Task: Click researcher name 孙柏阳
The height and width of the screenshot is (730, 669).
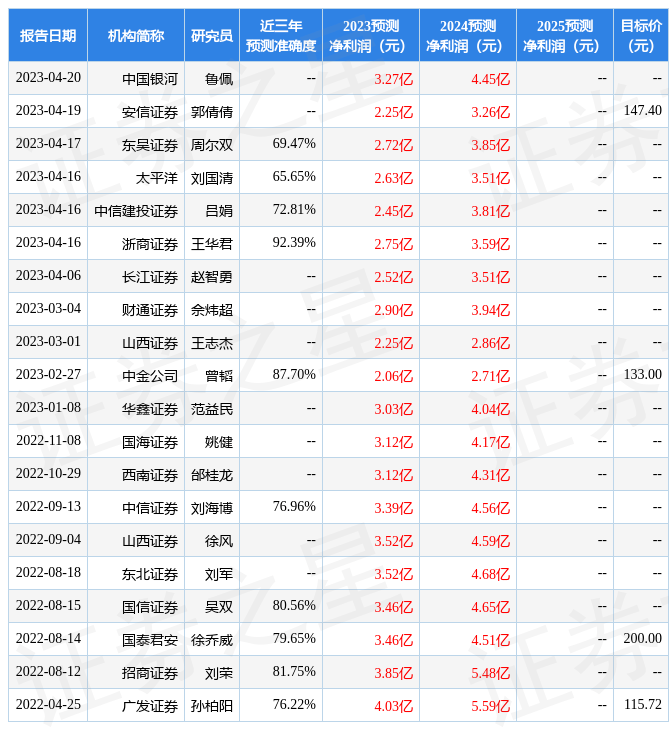Action: [x=212, y=706]
